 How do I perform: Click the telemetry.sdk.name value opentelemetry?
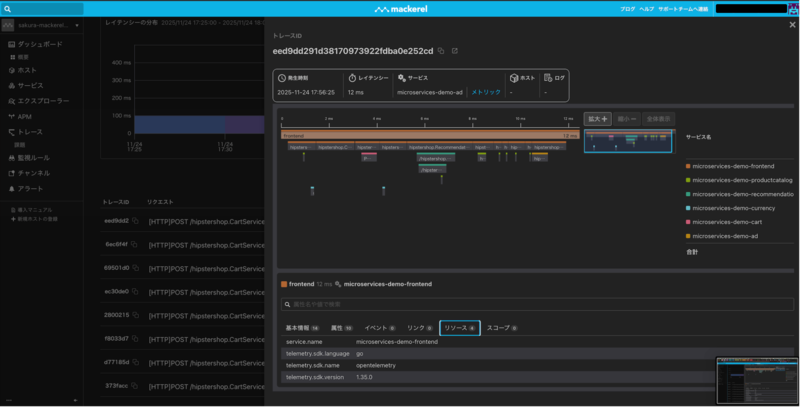point(376,365)
